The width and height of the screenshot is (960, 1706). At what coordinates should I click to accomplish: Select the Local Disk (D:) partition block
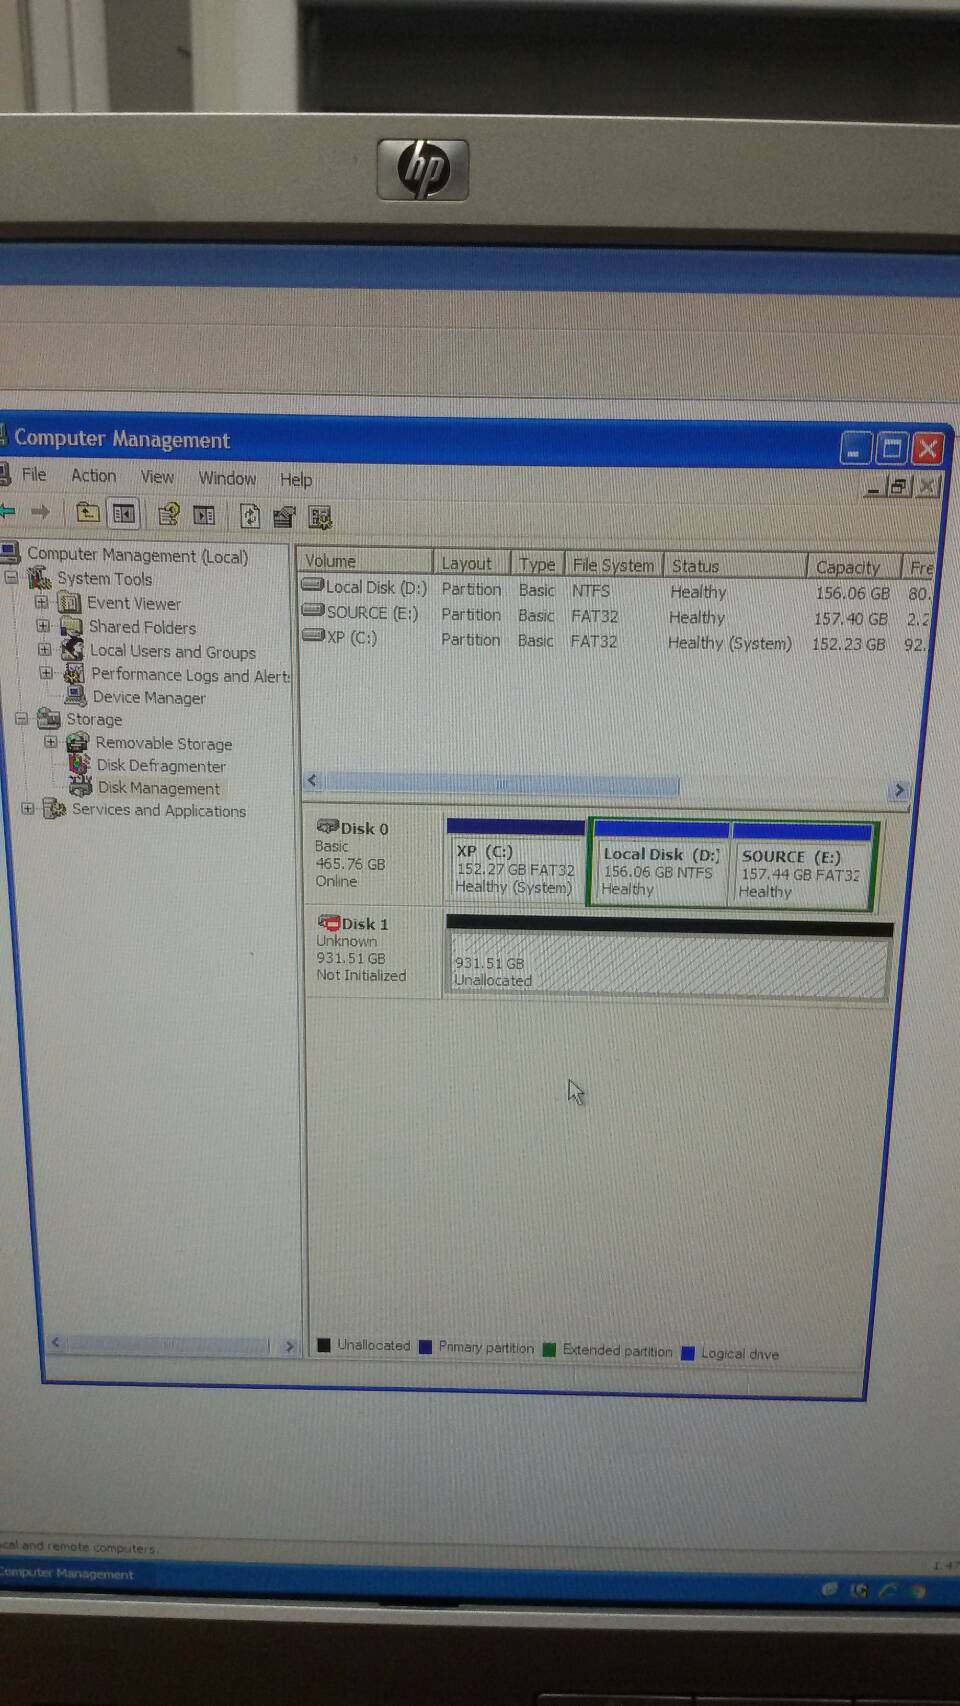click(661, 866)
